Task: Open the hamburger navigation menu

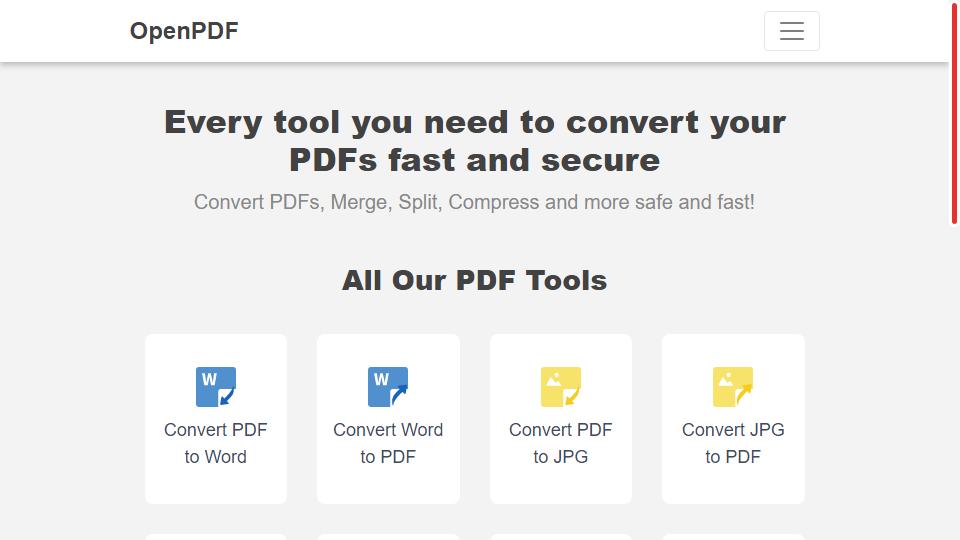Action: coord(792,31)
